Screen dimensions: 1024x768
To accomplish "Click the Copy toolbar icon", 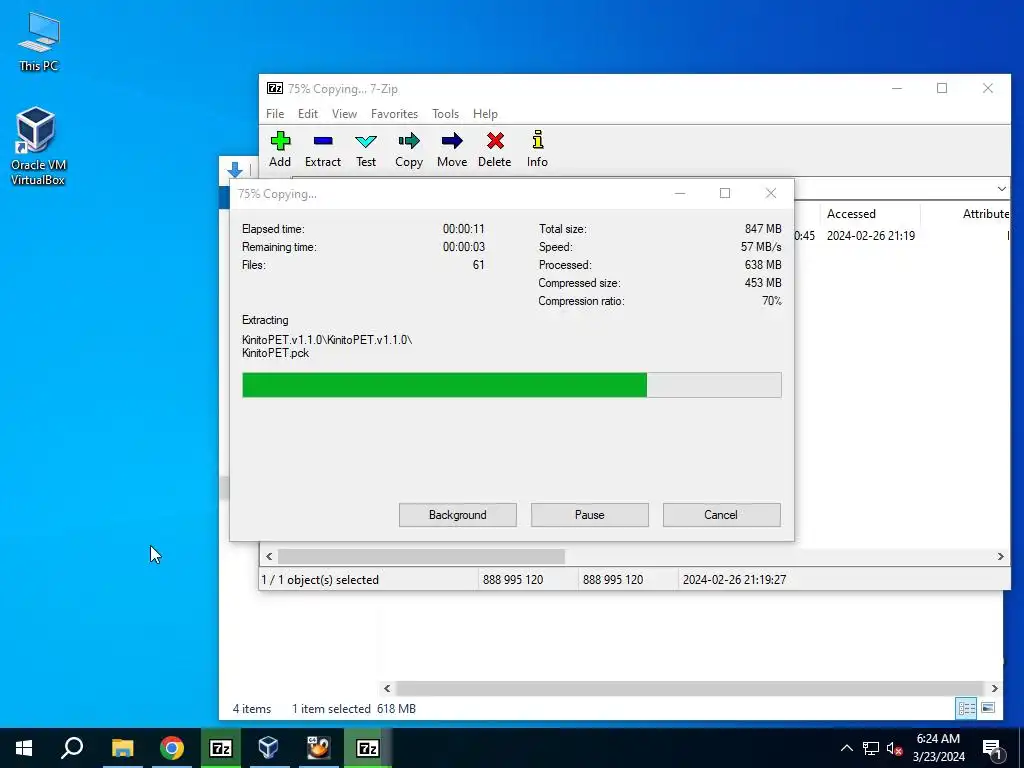I will click(x=409, y=150).
